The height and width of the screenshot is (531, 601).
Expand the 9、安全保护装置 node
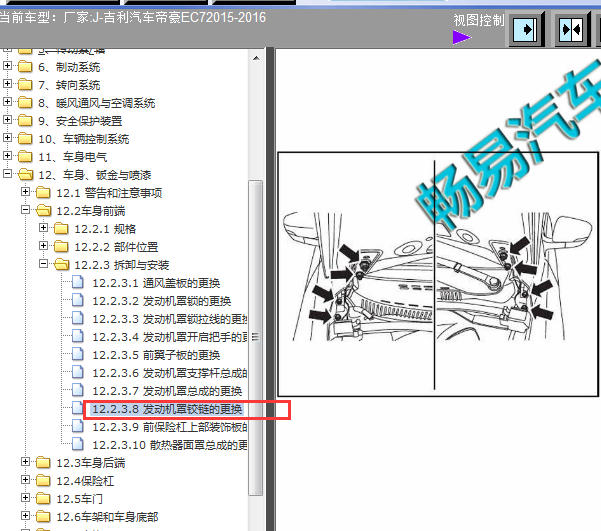click(x=7, y=120)
